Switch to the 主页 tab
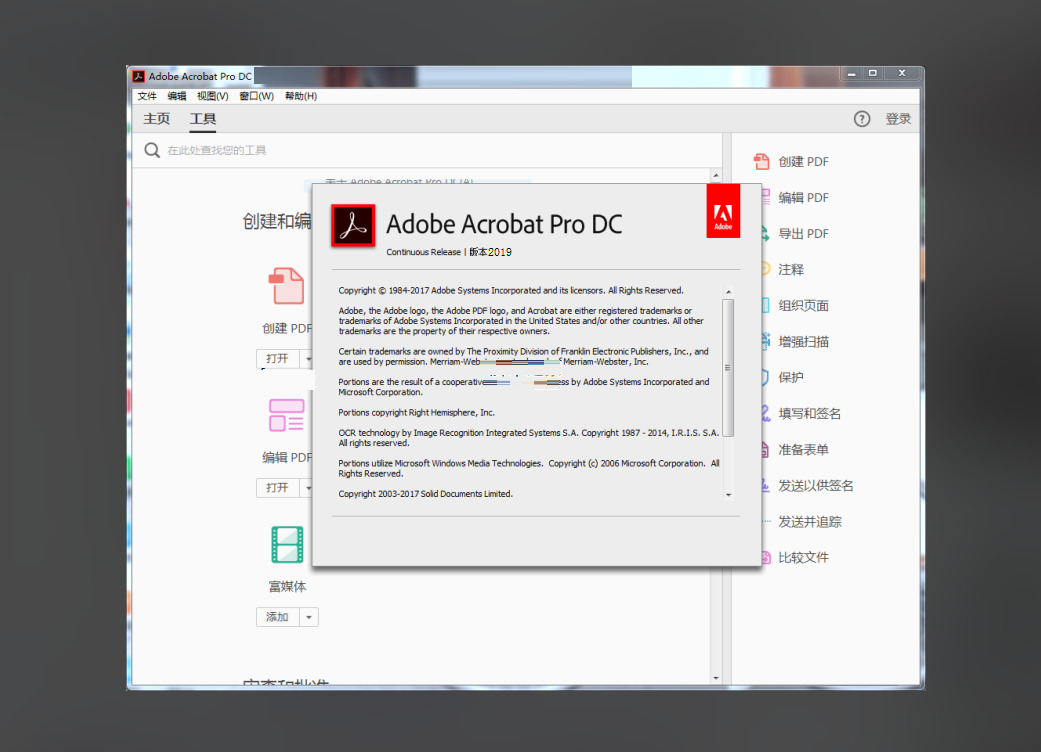Screen dimensions: 1041x752 click(157, 119)
